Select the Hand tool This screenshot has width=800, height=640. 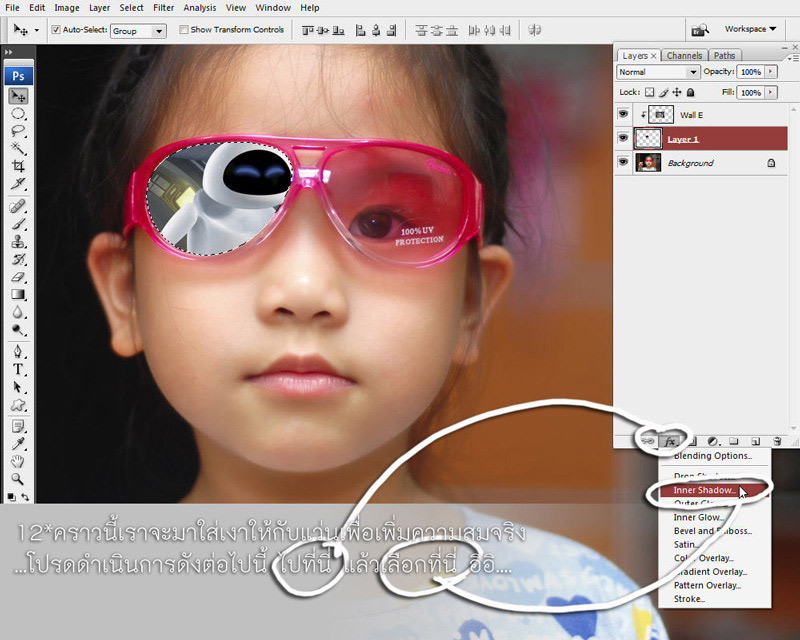tap(18, 461)
